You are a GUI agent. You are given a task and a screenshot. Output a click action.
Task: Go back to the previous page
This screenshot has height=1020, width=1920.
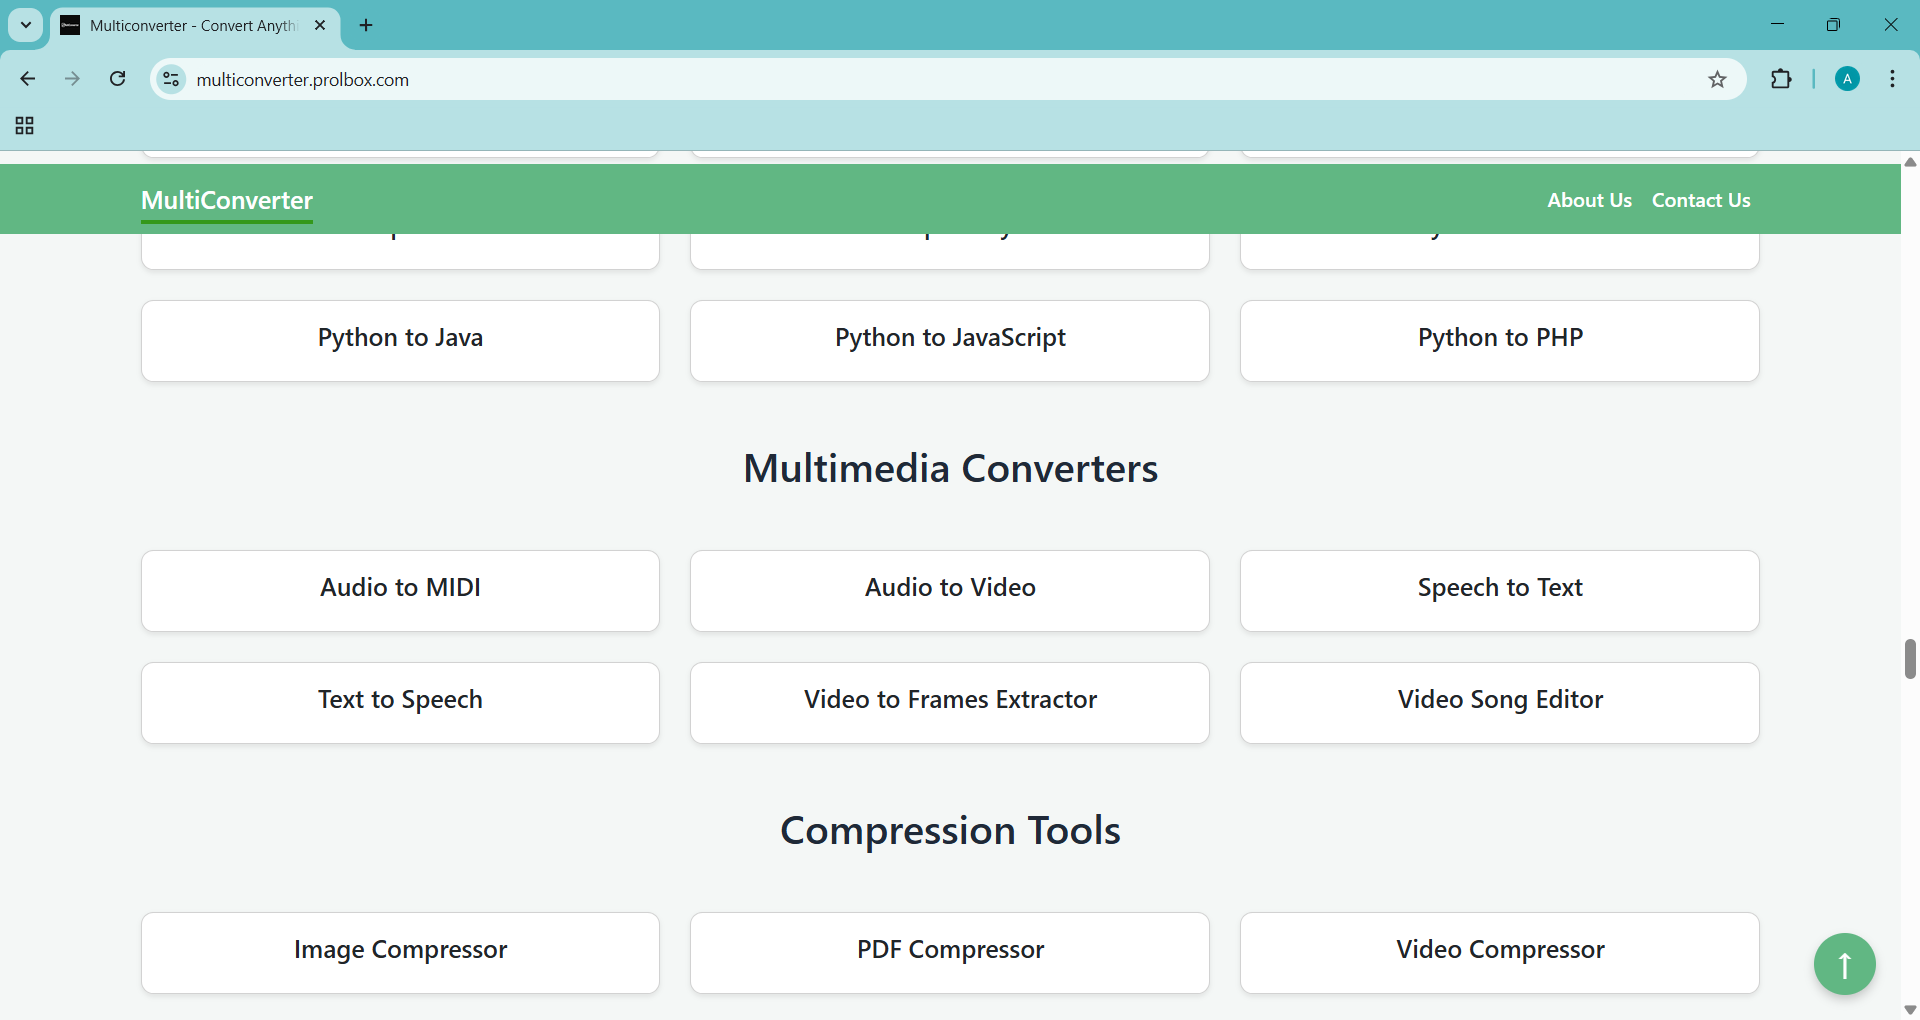click(x=28, y=79)
